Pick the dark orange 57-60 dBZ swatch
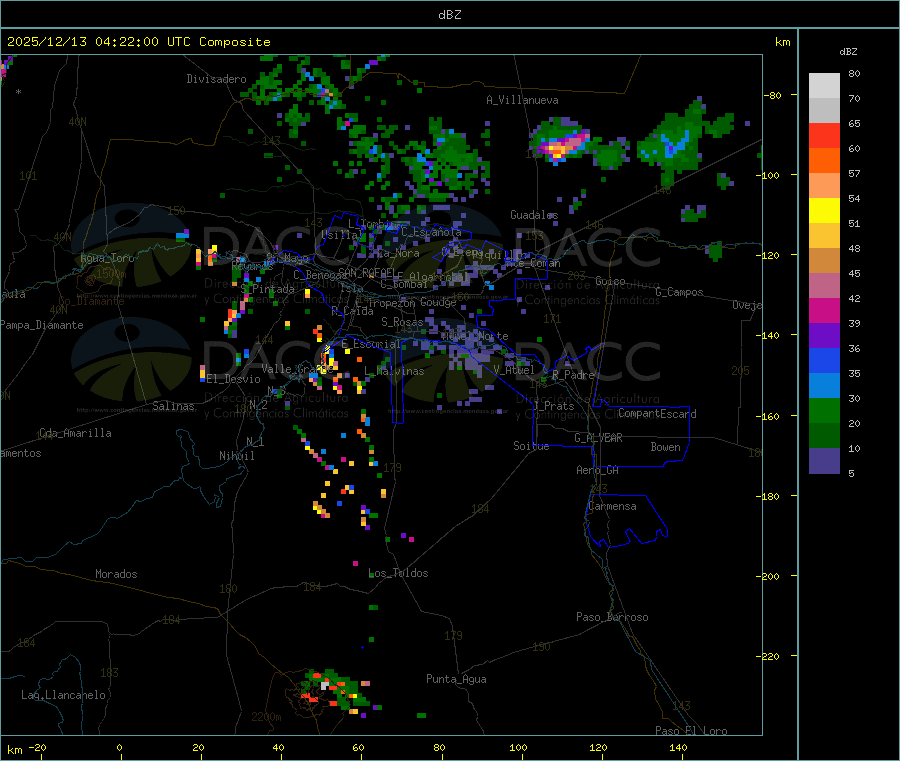 824,161
